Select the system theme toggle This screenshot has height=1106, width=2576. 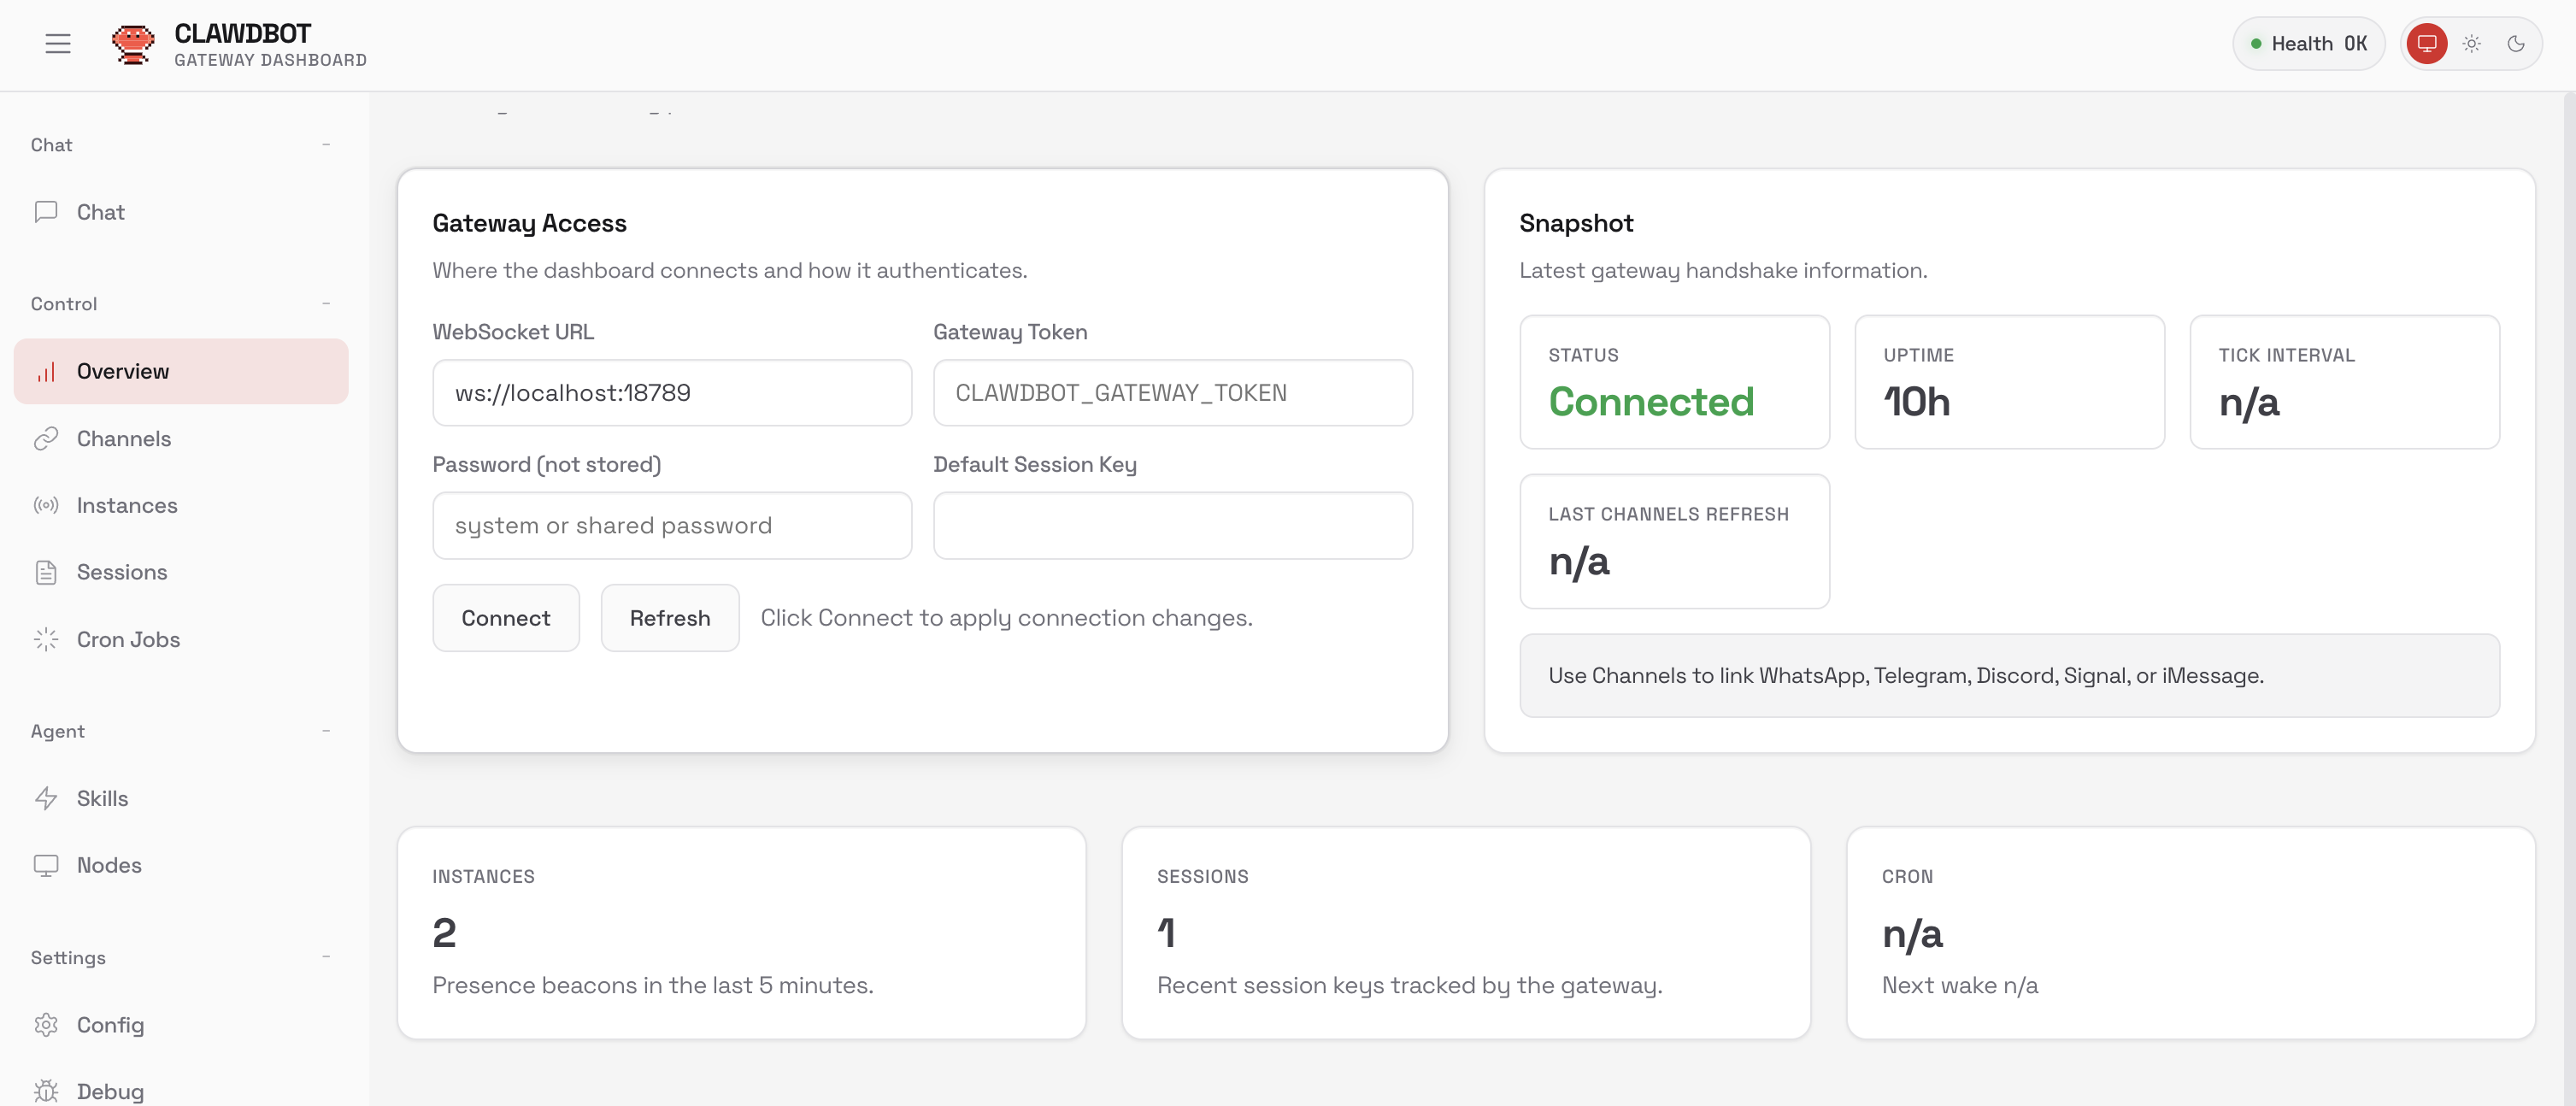(2427, 44)
